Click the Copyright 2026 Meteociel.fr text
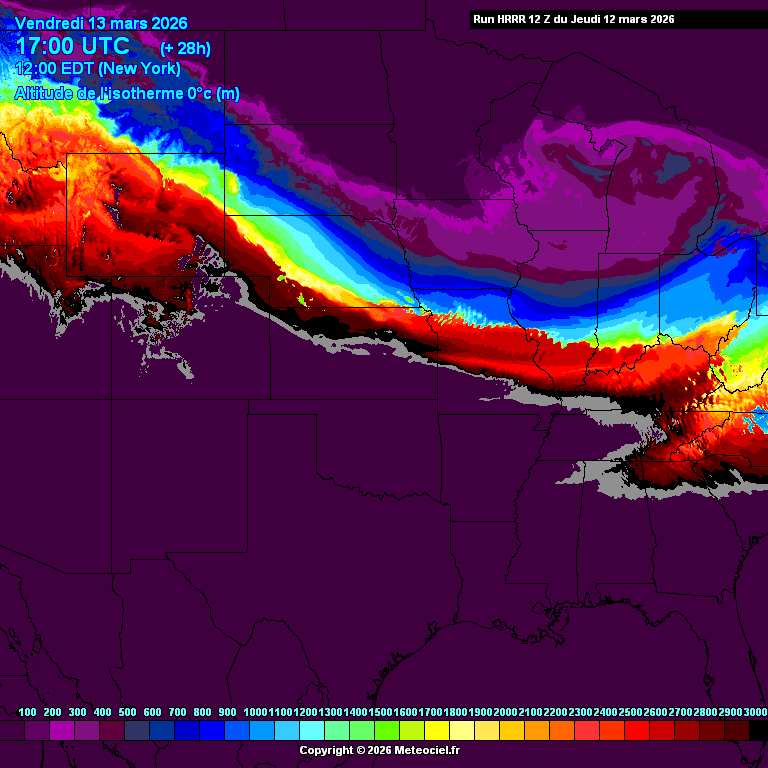This screenshot has width=768, height=768. click(x=380, y=750)
